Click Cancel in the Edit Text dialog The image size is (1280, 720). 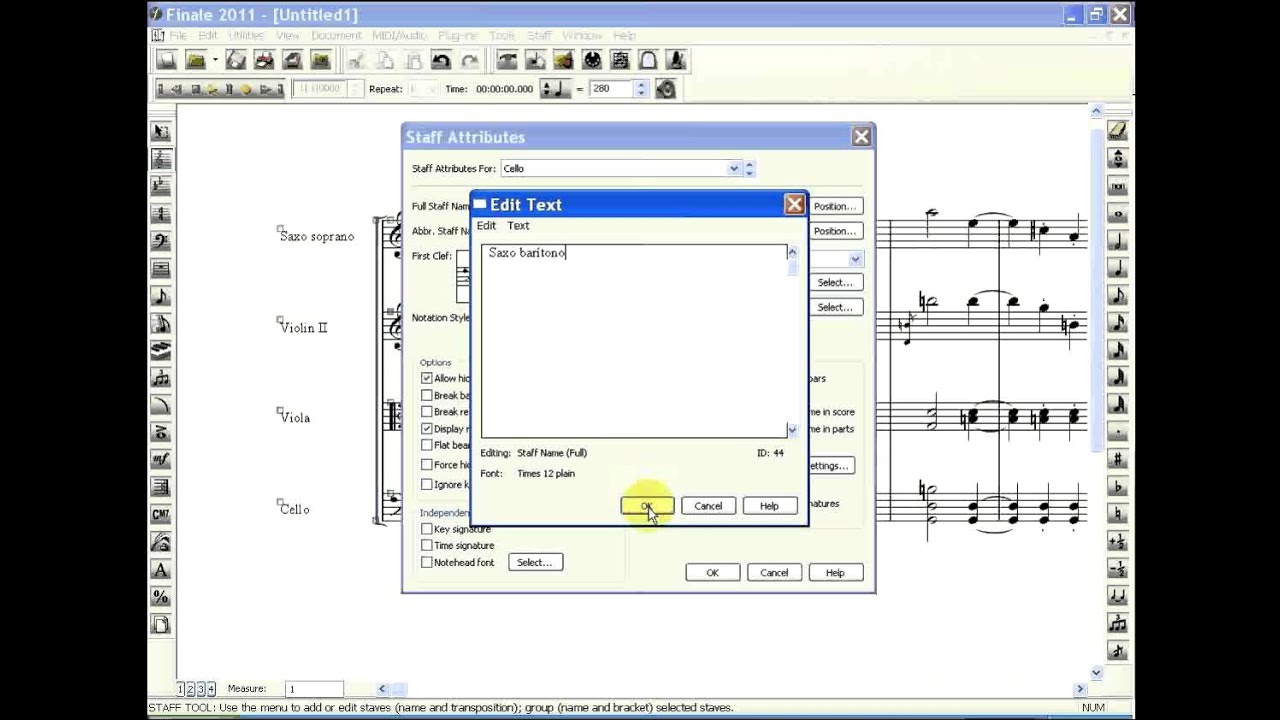pos(708,506)
